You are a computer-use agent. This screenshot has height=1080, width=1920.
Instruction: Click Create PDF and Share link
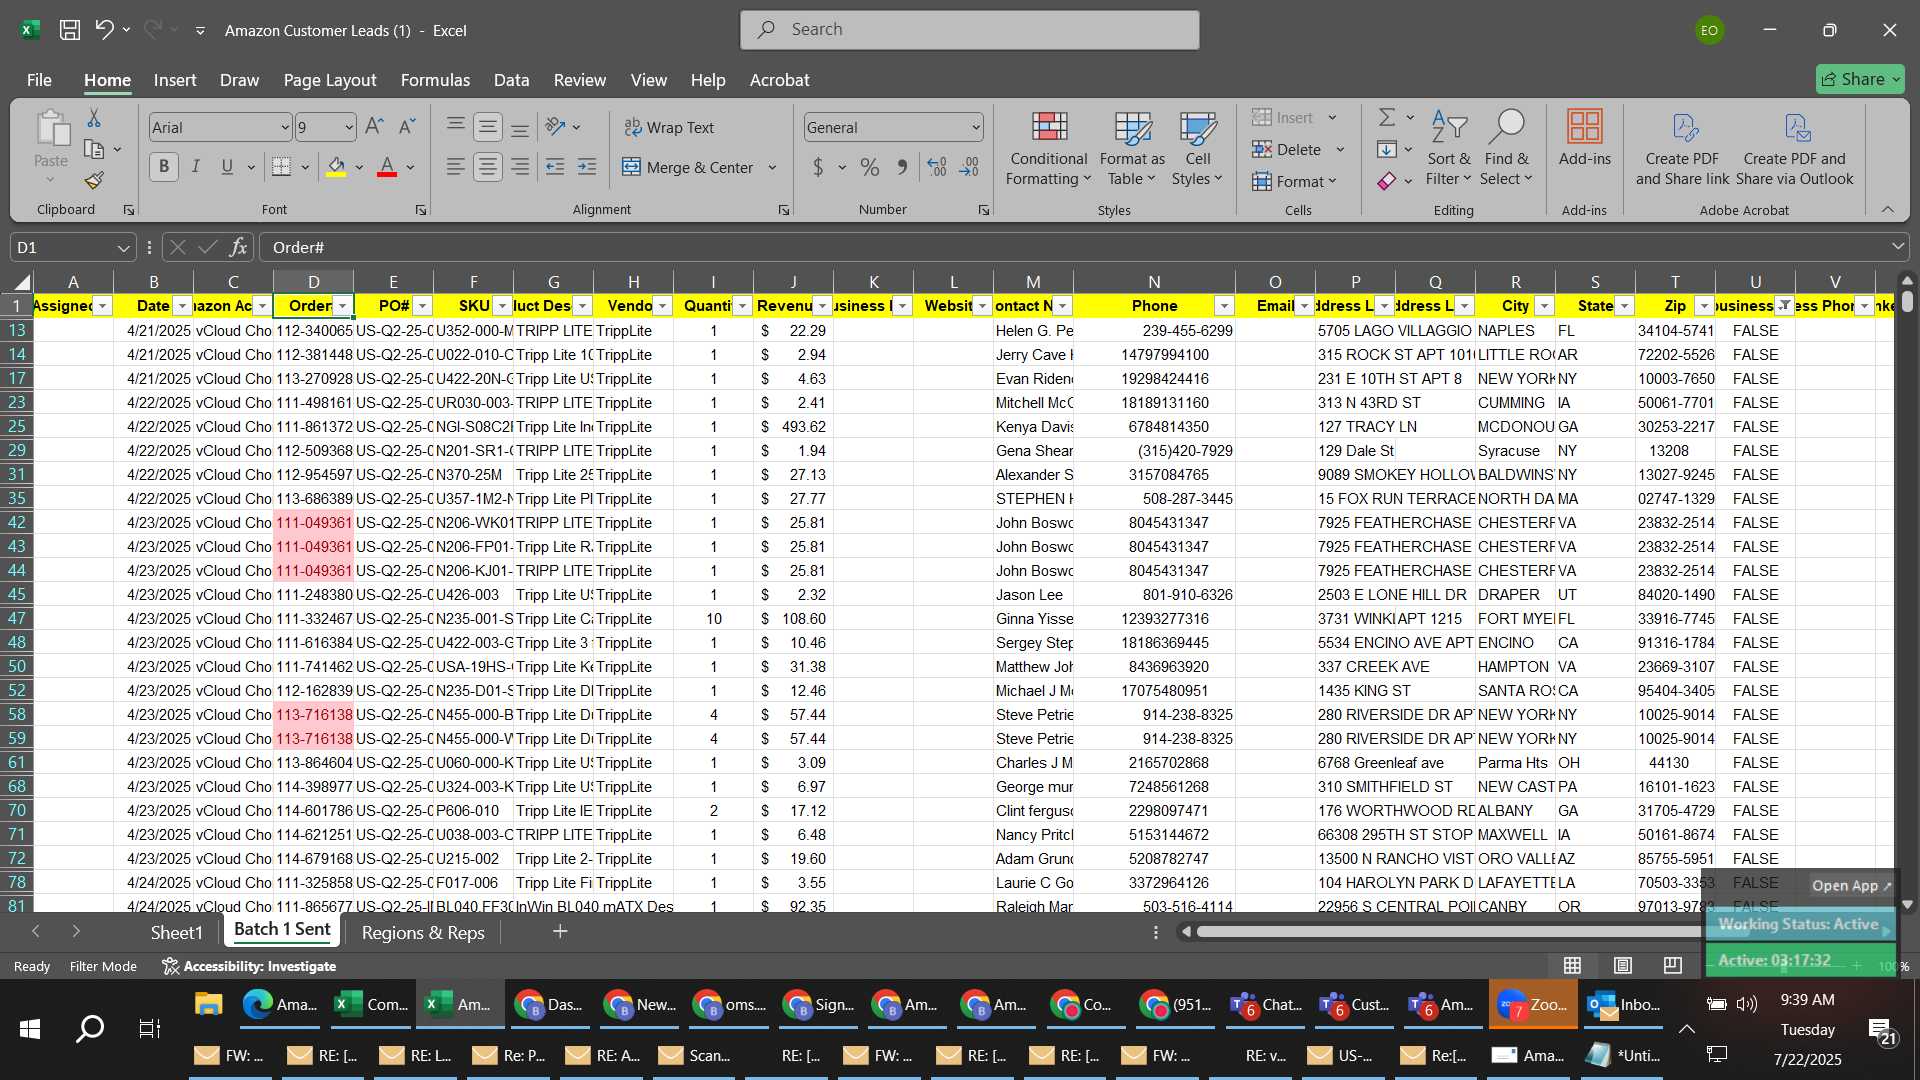coord(1682,148)
